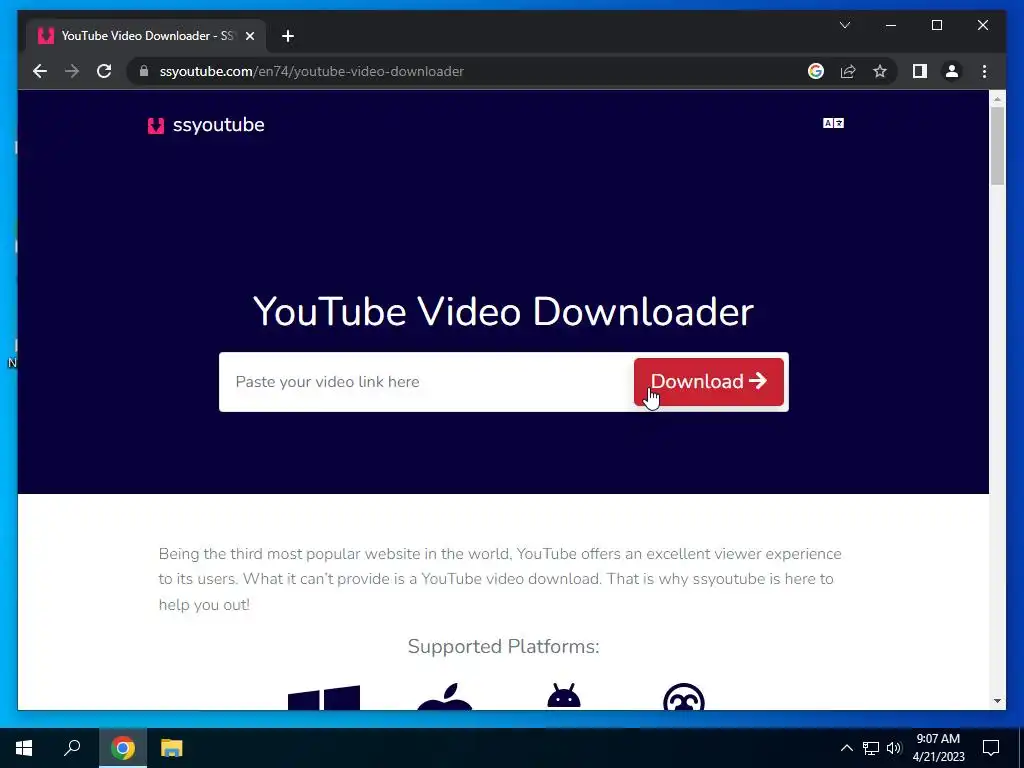This screenshot has height=768, width=1024.
Task: Open the notification center icon
Action: (x=991, y=748)
